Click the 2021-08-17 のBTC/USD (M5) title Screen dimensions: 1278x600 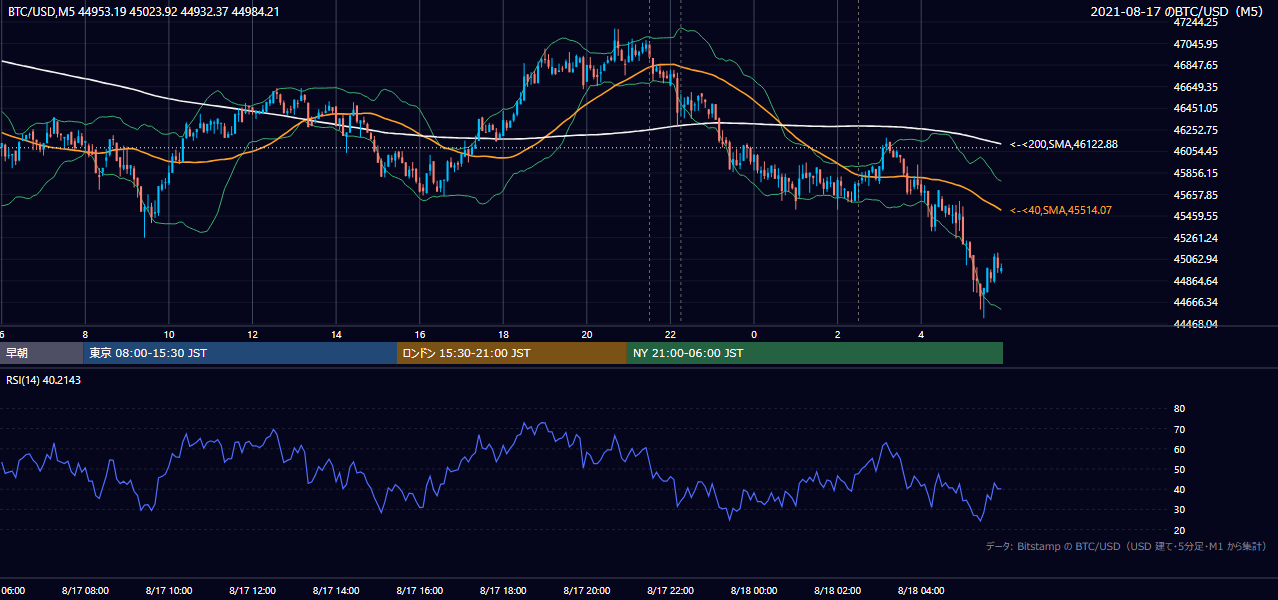point(1180,11)
